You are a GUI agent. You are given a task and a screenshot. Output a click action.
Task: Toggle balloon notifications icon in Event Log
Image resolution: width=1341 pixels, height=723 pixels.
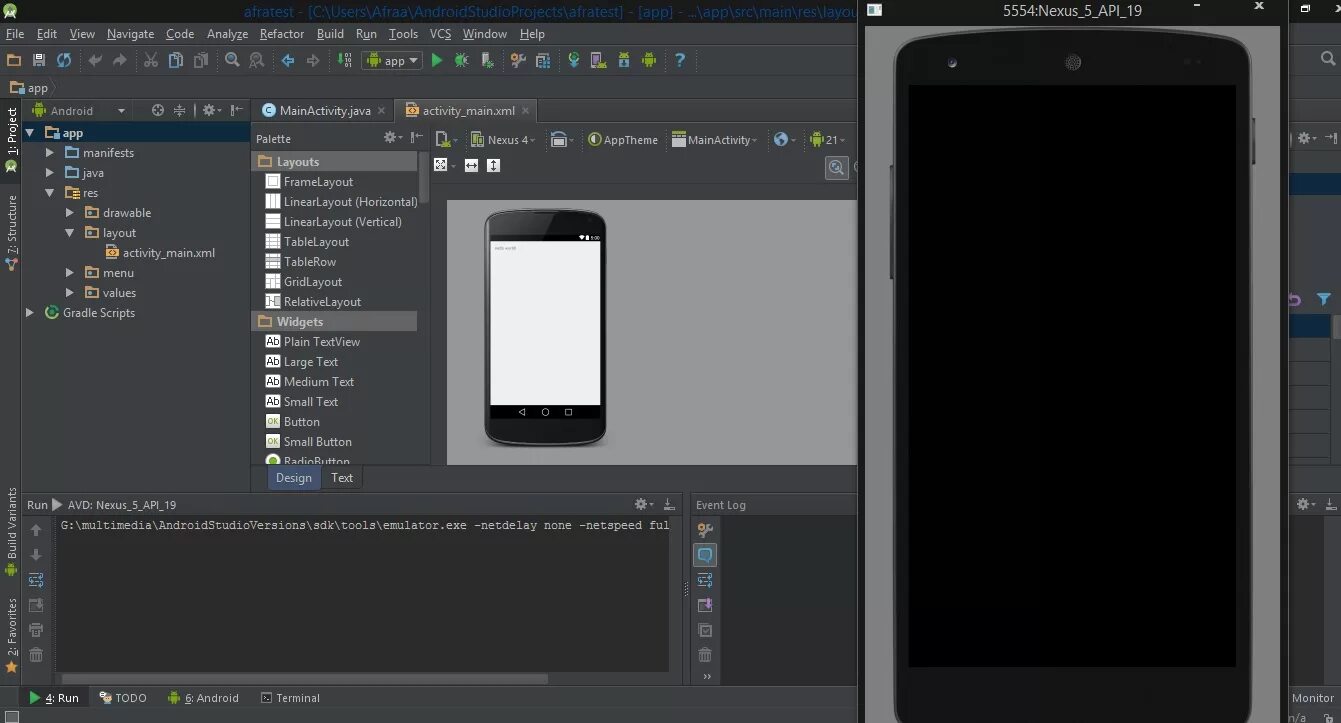click(705, 555)
